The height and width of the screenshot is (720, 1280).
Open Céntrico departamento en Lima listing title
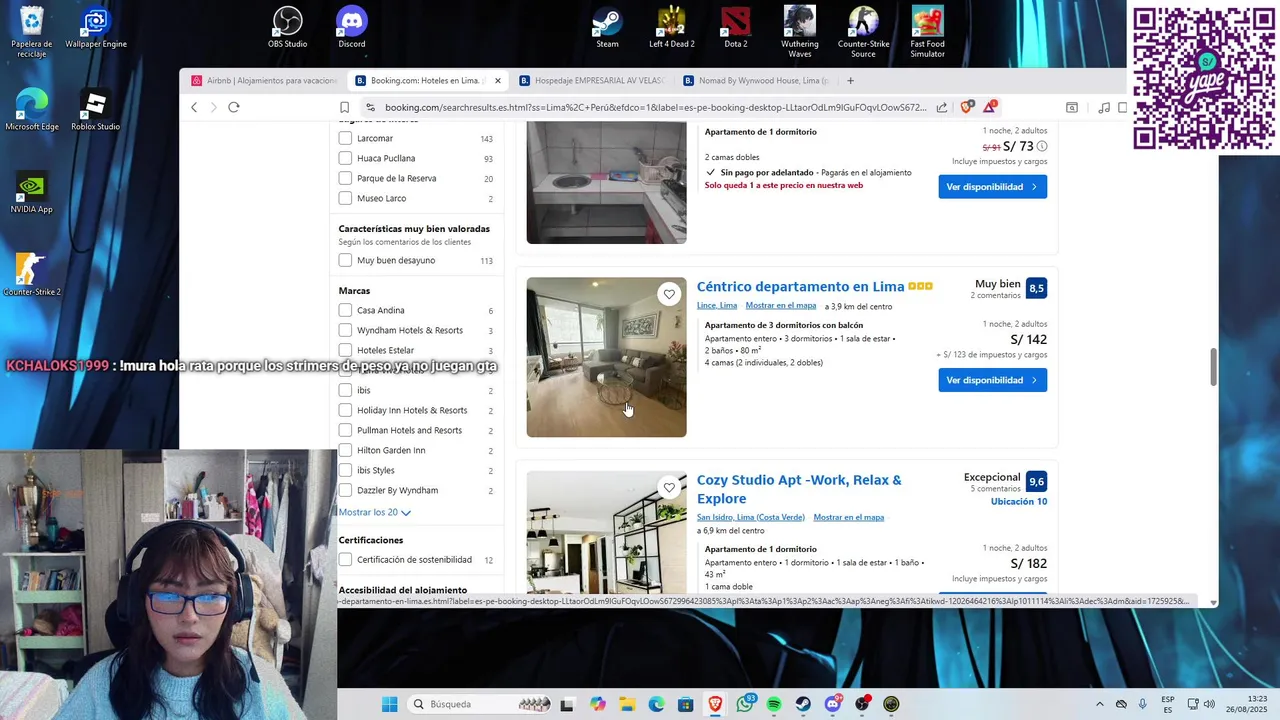[800, 287]
